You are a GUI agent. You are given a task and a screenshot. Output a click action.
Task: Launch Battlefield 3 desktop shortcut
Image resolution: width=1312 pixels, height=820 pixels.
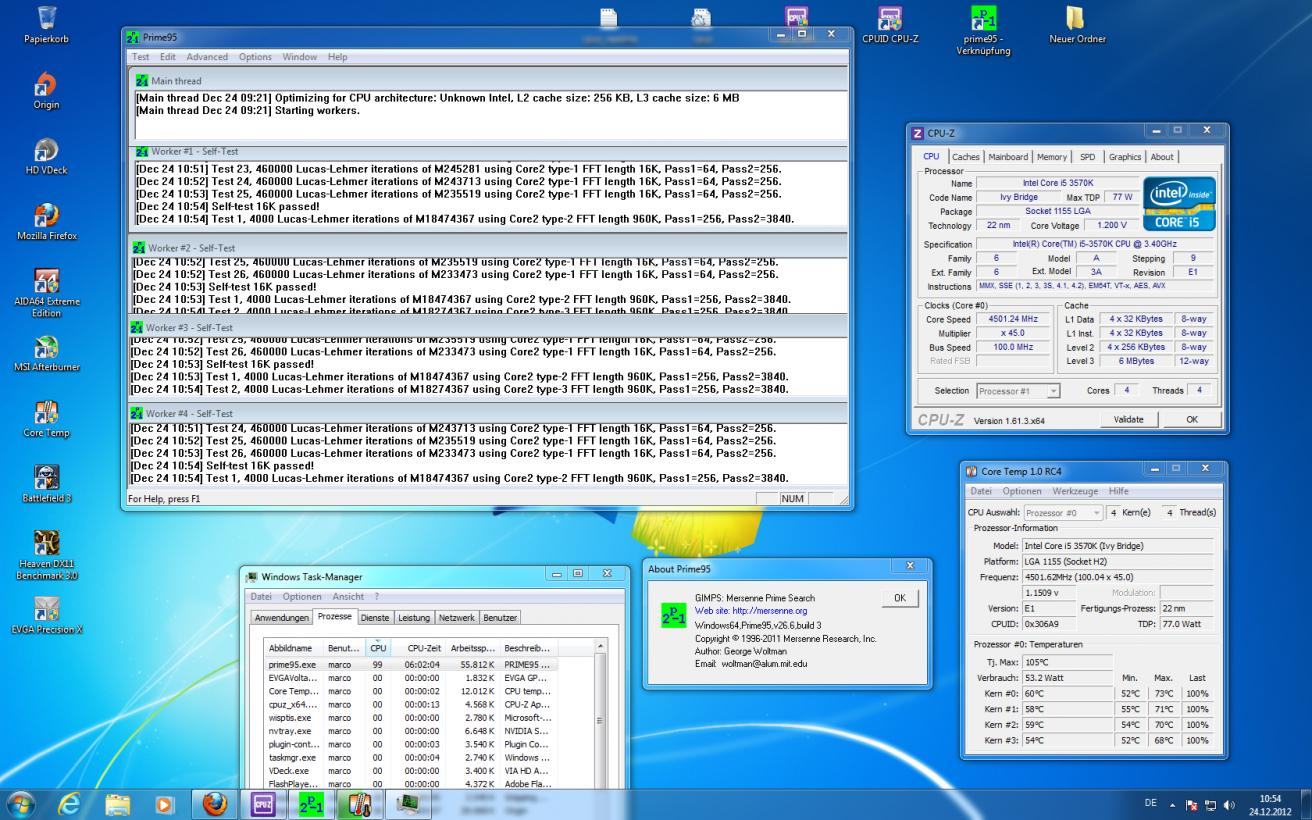(x=47, y=484)
